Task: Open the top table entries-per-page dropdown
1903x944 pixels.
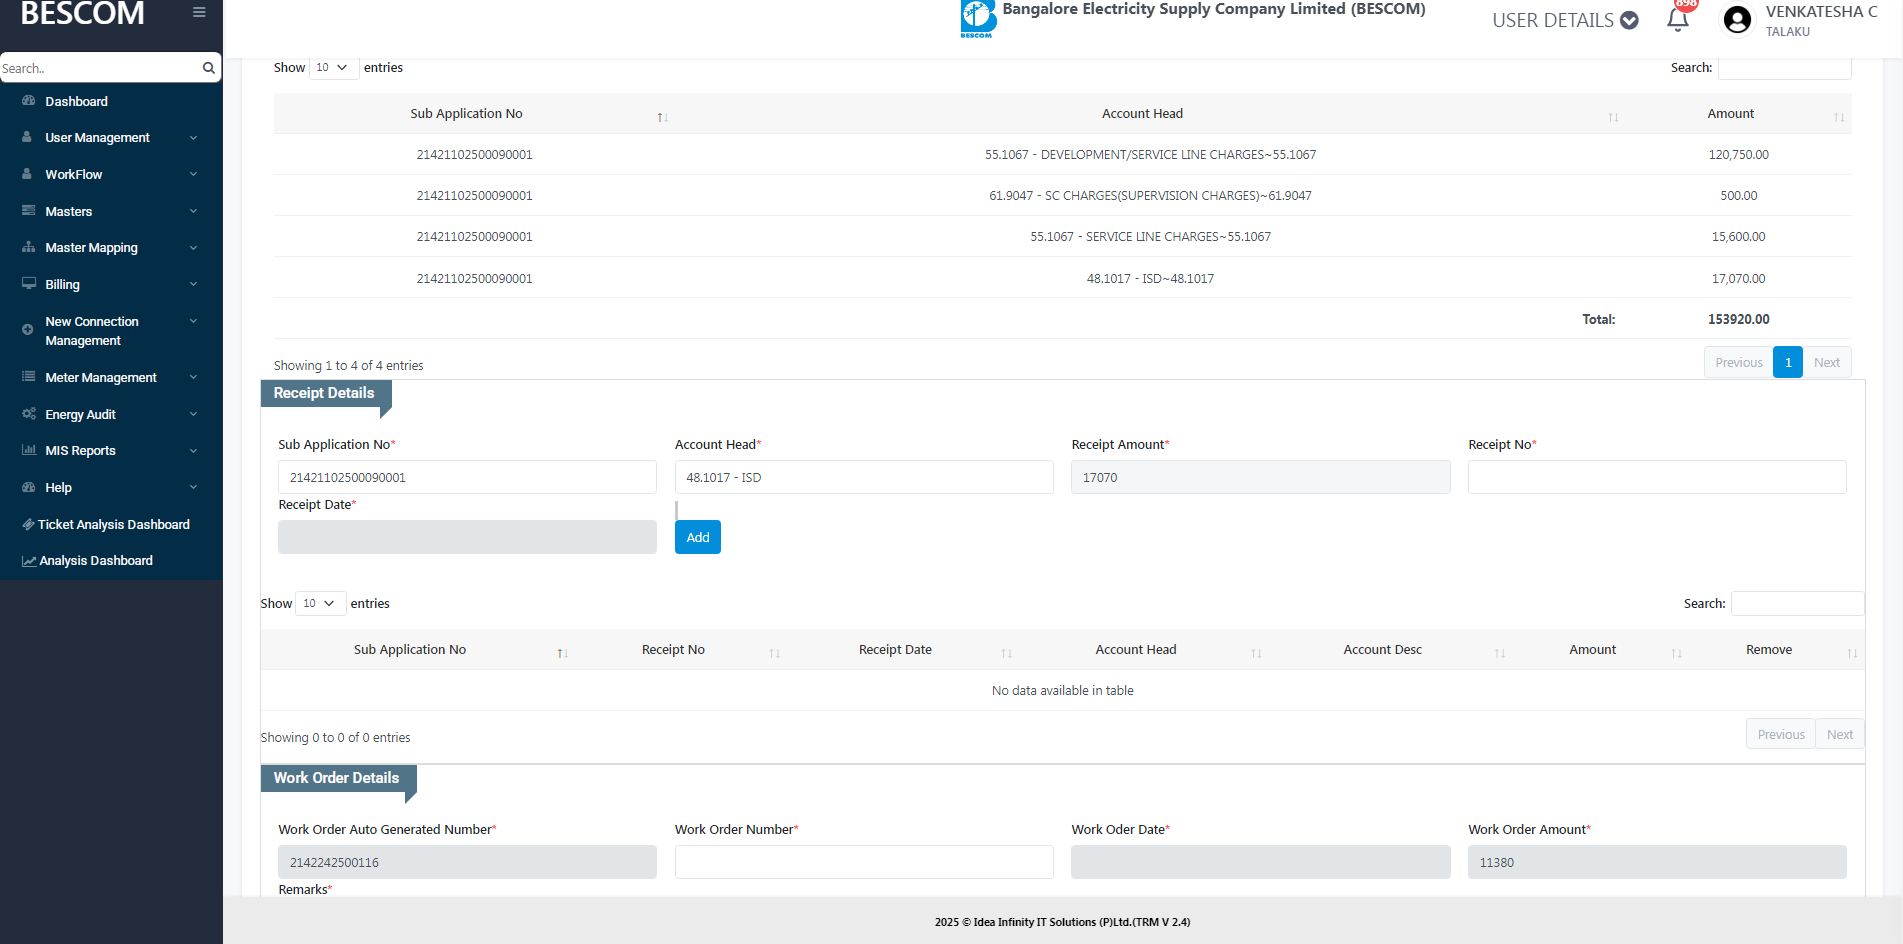Action: pos(333,68)
